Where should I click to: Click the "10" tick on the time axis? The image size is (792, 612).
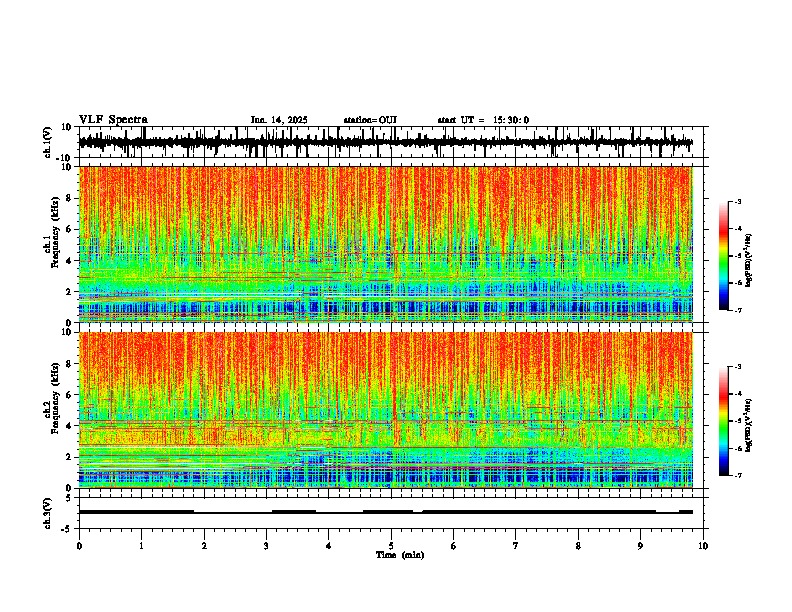pyautogui.click(x=703, y=546)
